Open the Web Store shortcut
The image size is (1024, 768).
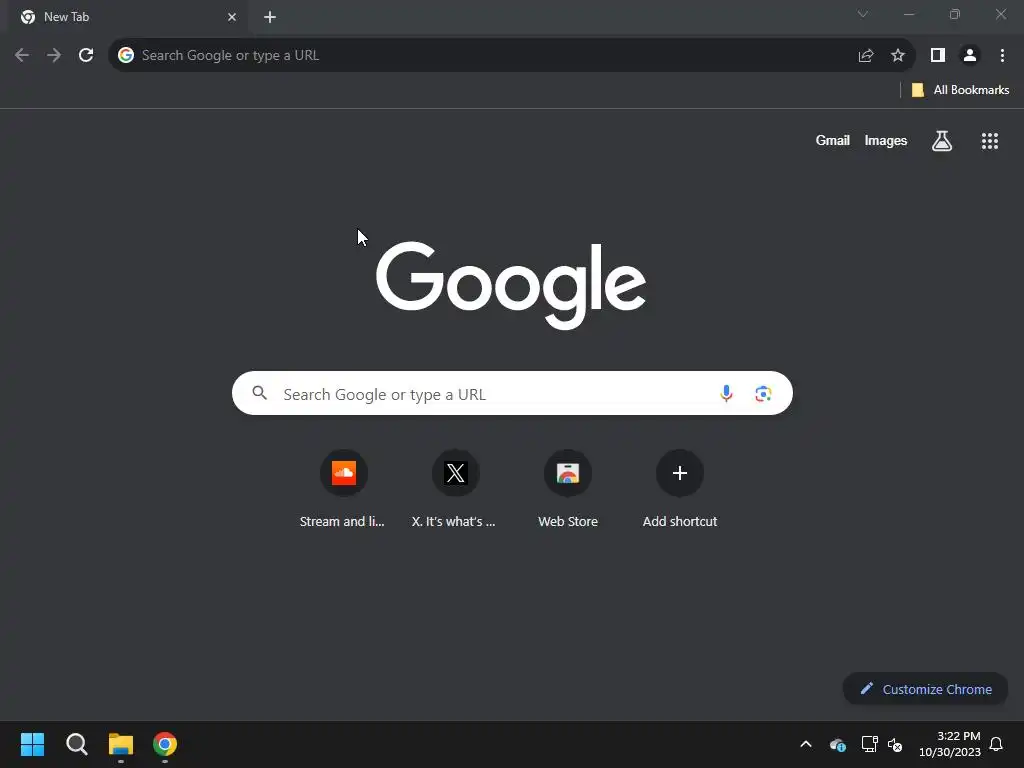click(x=568, y=488)
